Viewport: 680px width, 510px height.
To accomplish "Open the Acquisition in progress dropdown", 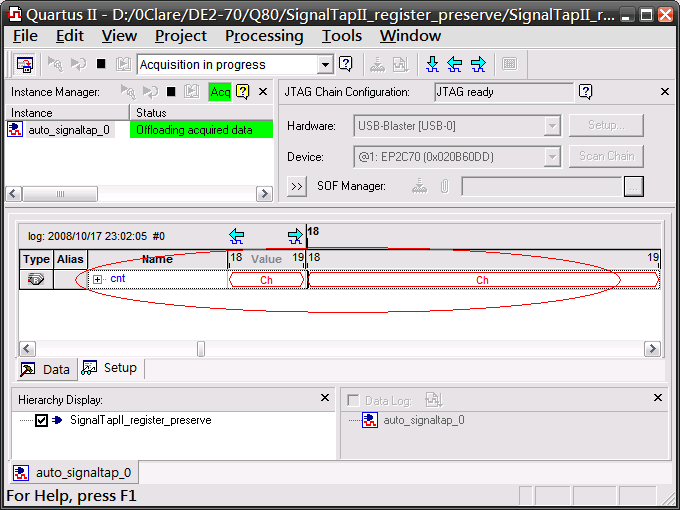I will pyautogui.click(x=325, y=65).
